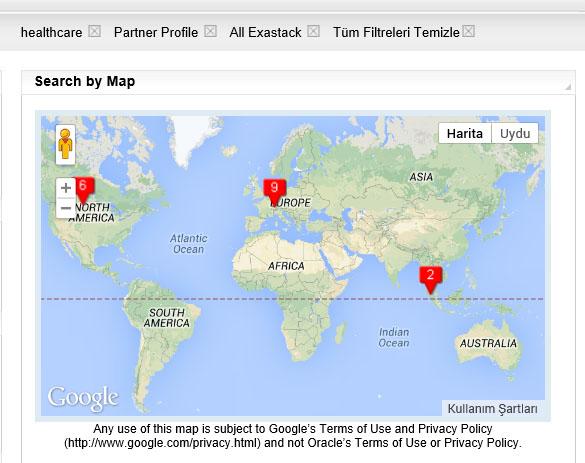Viewport: 585px width, 463px height.
Task: Zoom in the map with plus button
Action: coord(66,188)
